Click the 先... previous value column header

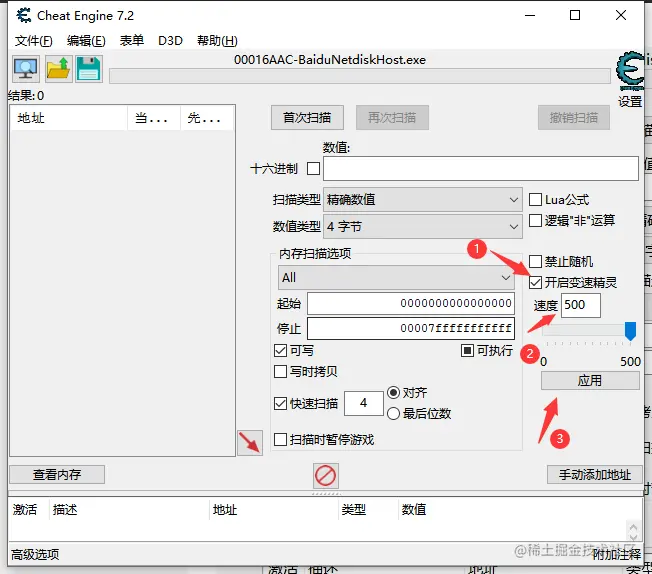point(207,118)
